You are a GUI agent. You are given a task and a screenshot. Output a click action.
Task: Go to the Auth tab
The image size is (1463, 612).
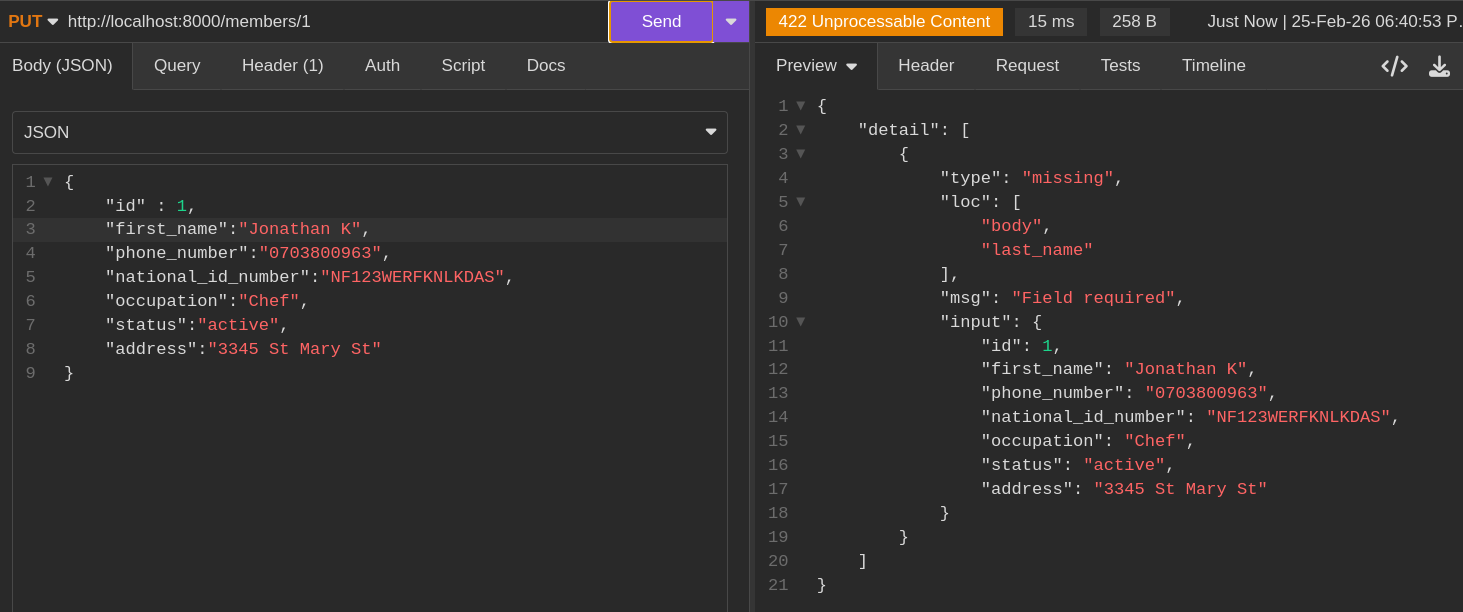point(382,66)
